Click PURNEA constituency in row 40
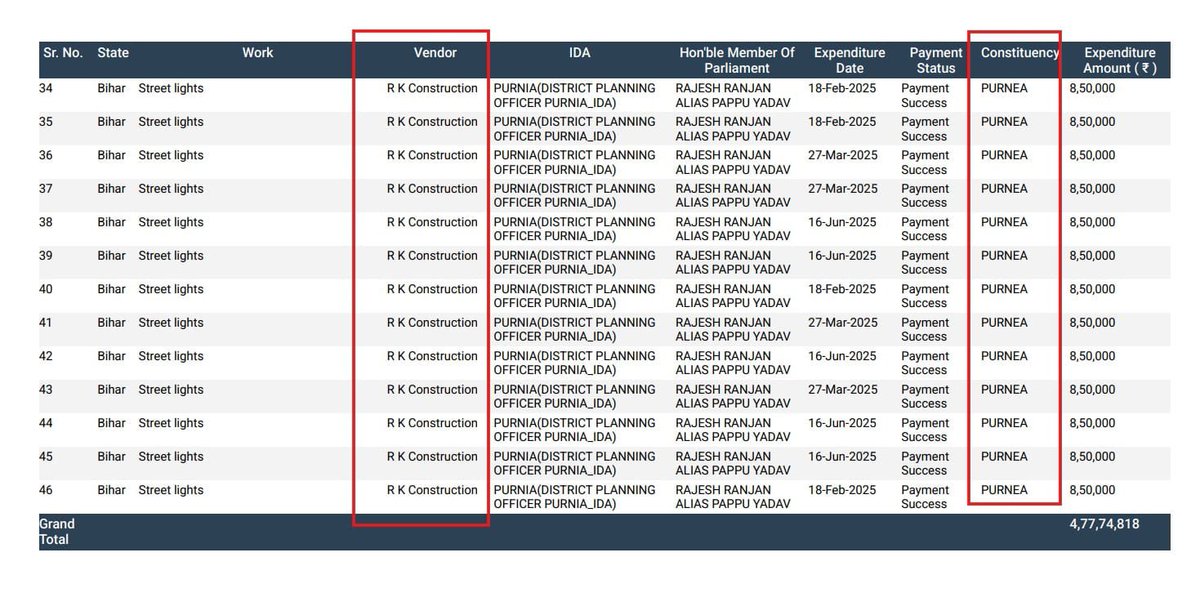This screenshot has width=1200, height=606. (x=1004, y=289)
